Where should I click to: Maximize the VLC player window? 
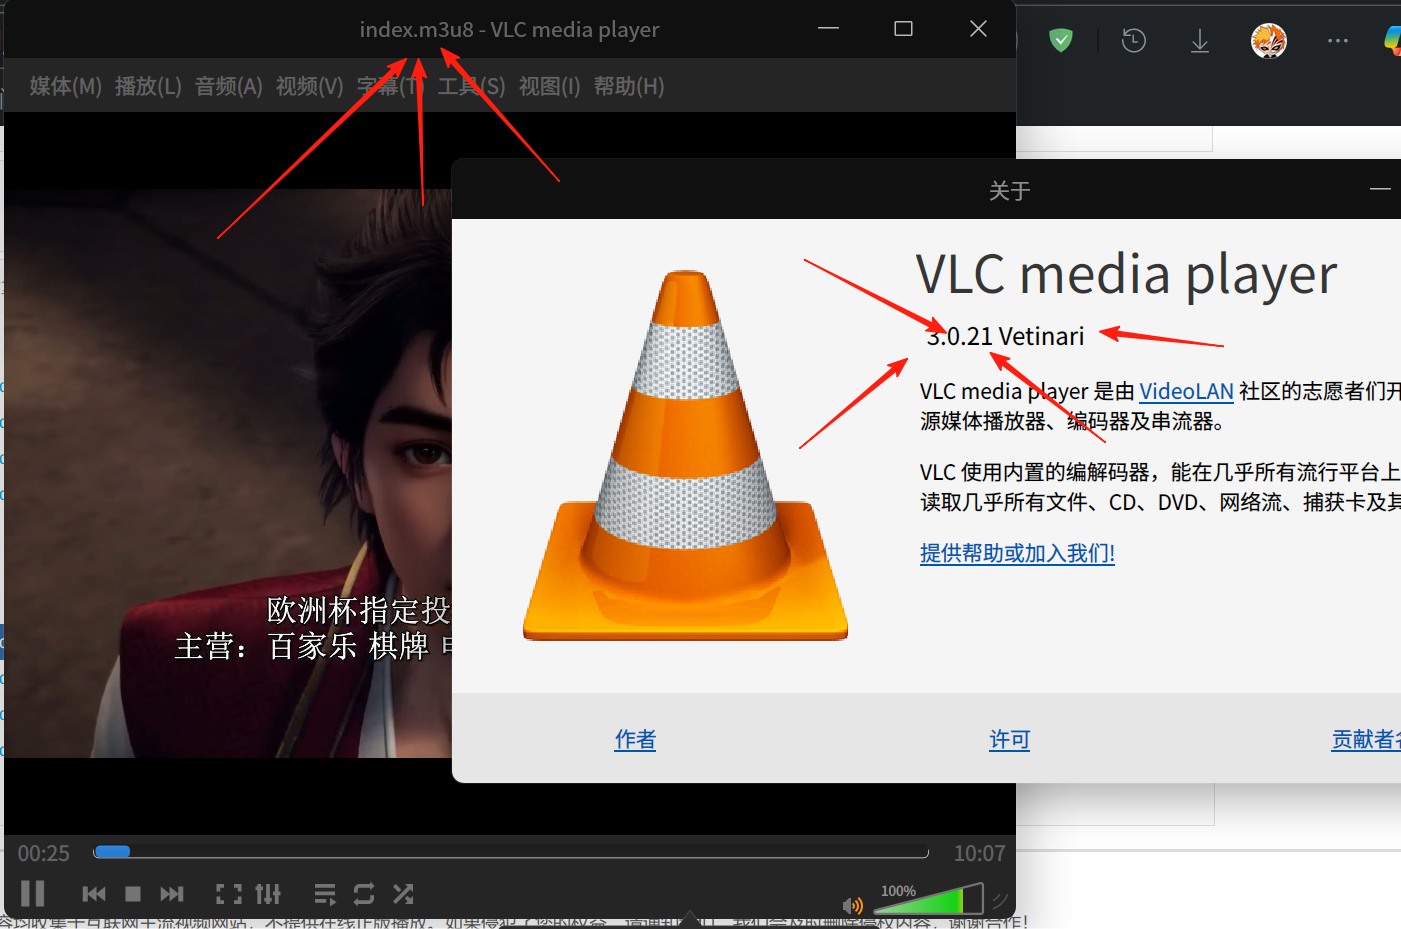(x=903, y=29)
